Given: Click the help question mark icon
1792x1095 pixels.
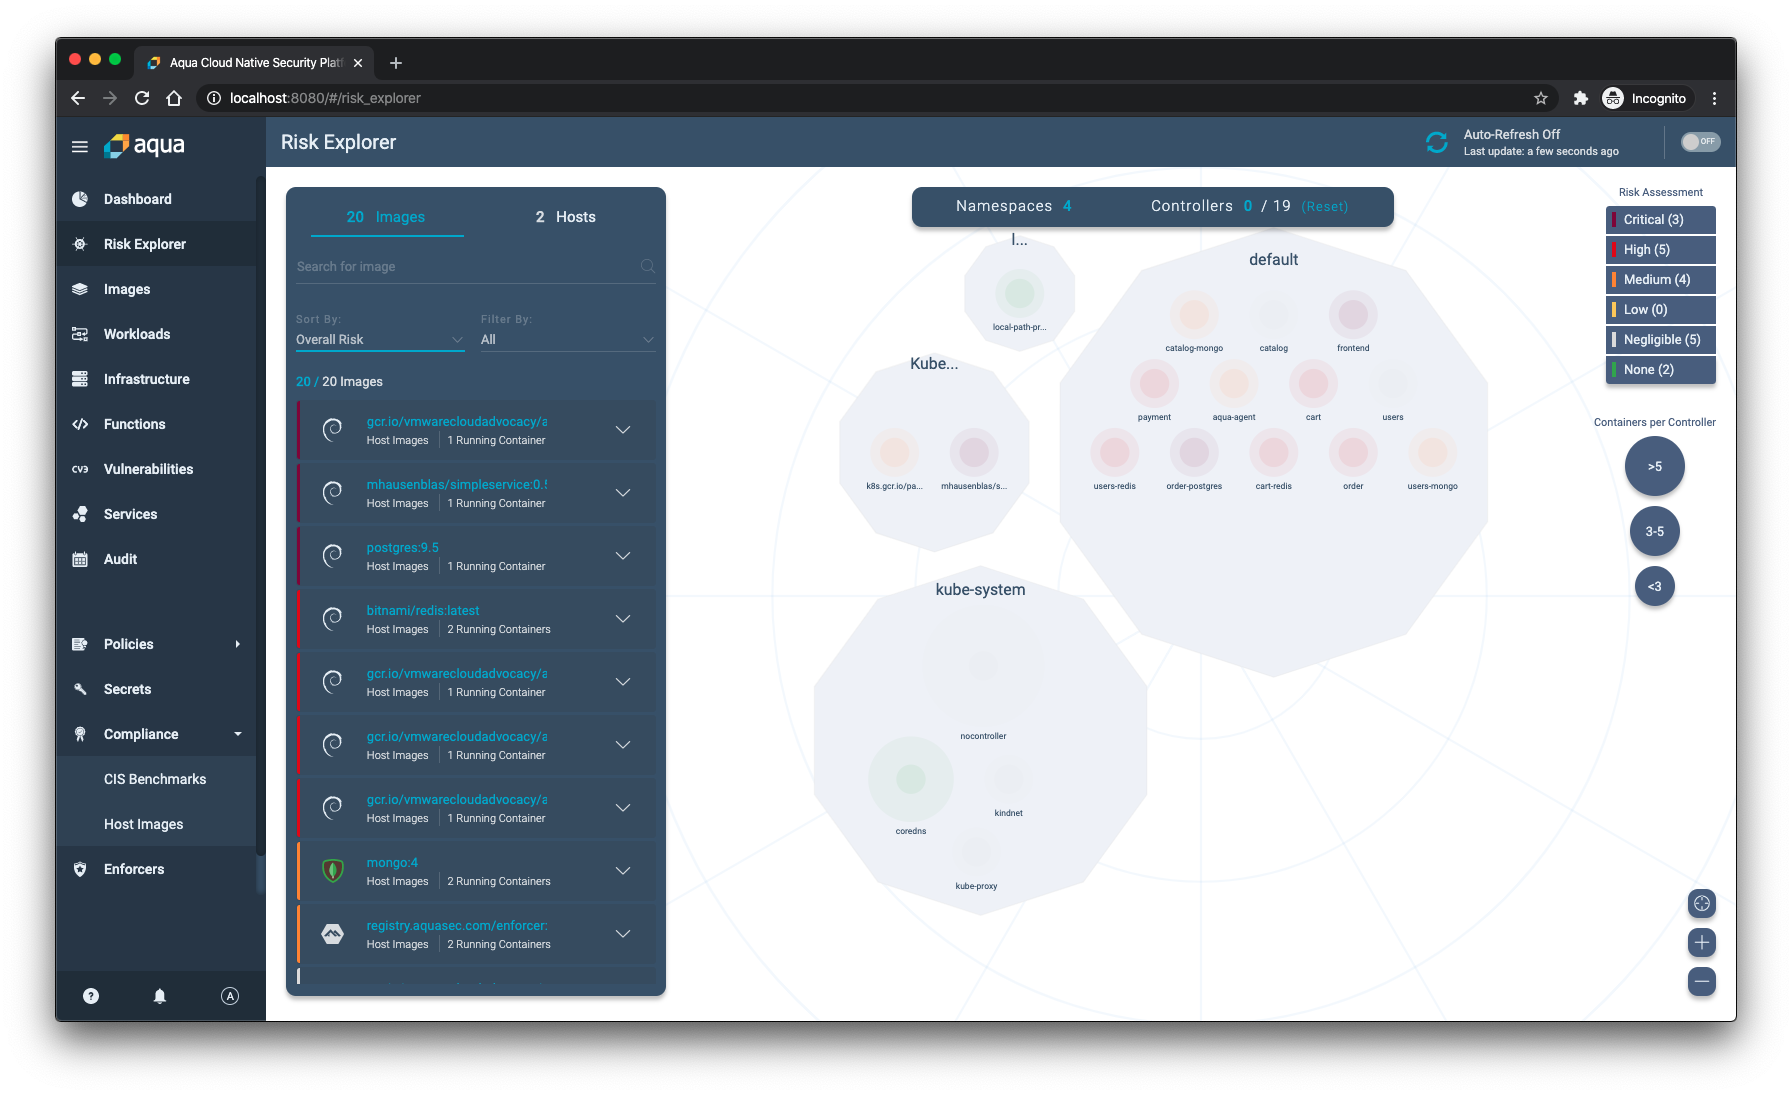Looking at the screenshot, I should (x=91, y=996).
